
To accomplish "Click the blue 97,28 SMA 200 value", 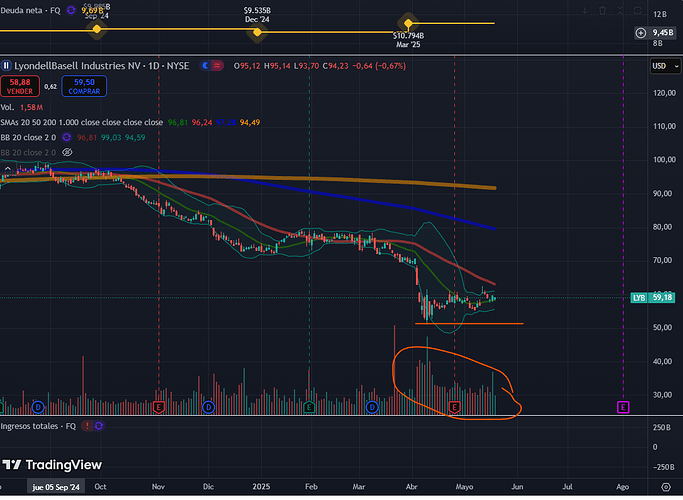I will coord(226,123).
